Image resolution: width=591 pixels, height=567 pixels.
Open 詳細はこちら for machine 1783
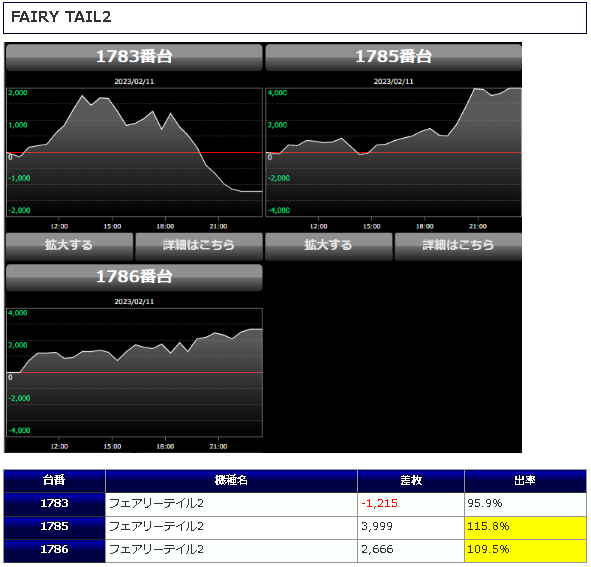tap(199, 247)
